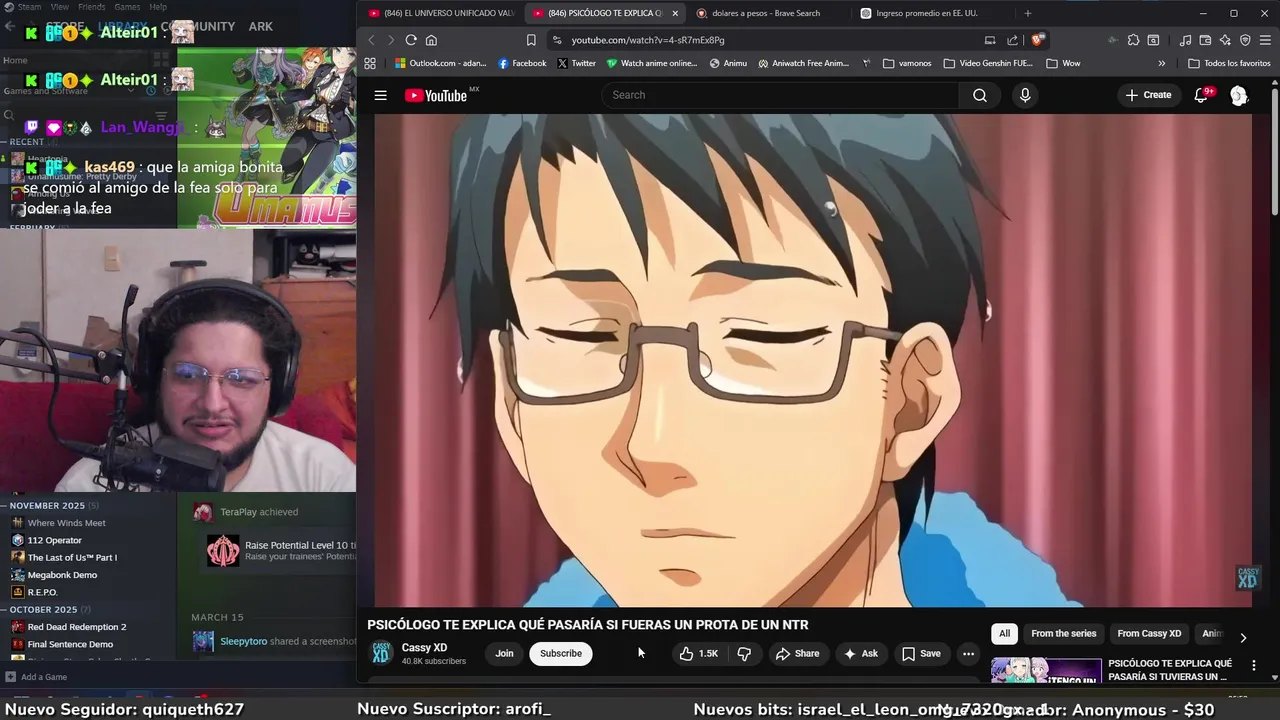The image size is (1280, 720).
Task: Switch to the Ingreso promedio en EE. UU. tab
Action: (x=927, y=13)
